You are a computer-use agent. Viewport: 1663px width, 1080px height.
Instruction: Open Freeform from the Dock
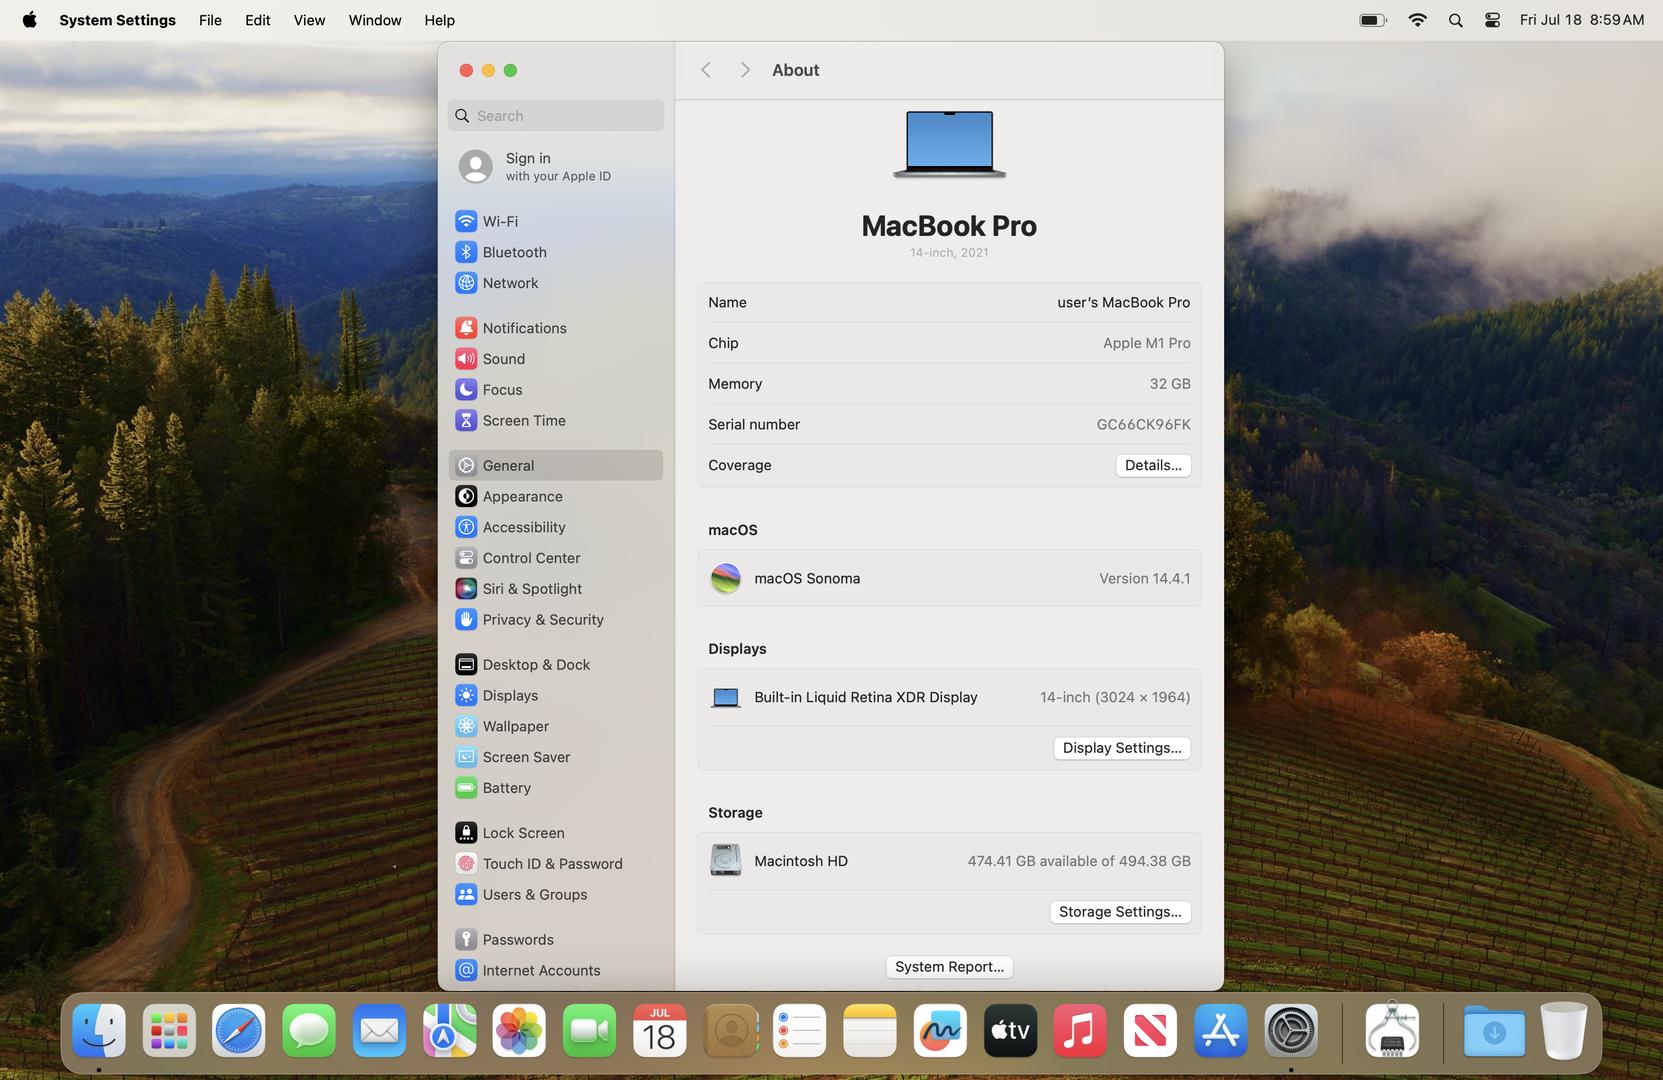coord(940,1031)
